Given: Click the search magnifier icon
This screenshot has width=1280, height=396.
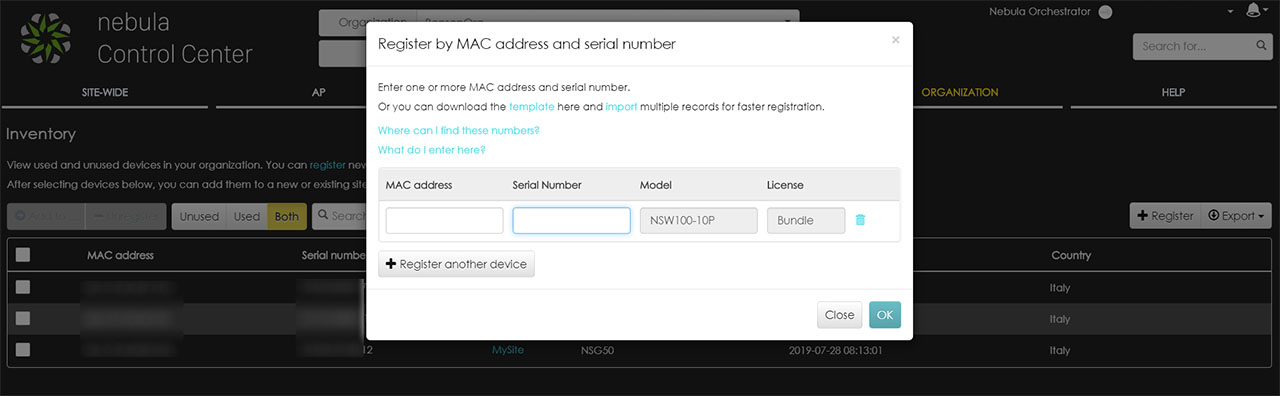Looking at the screenshot, I should pyautogui.click(x=1262, y=45).
